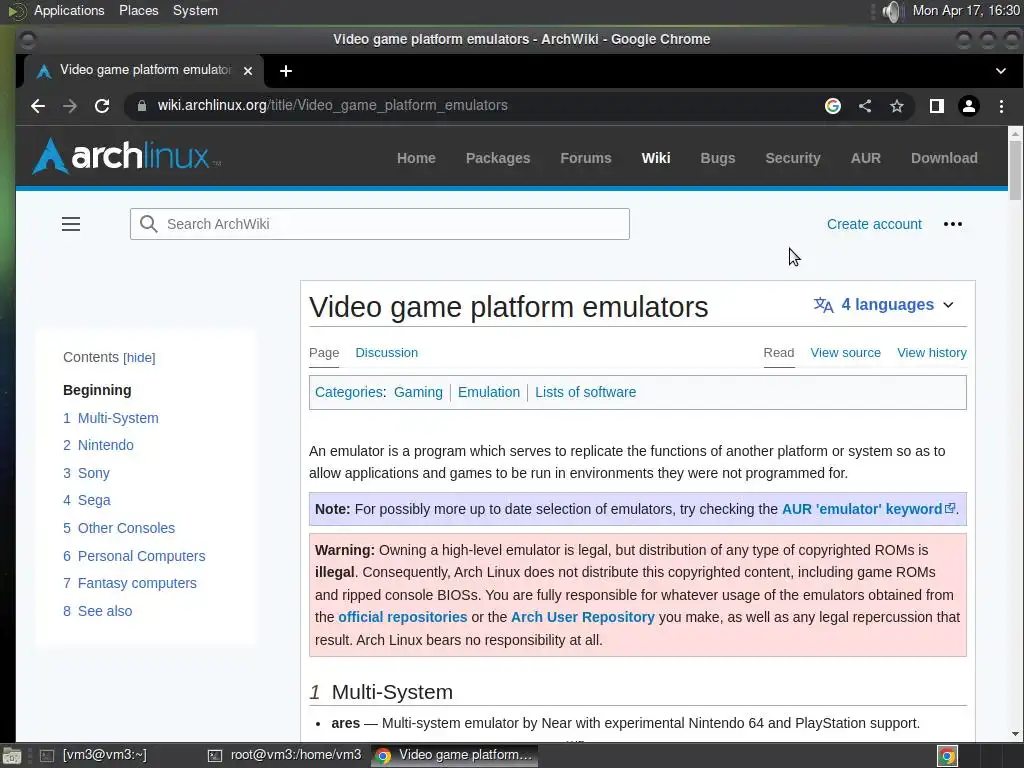The height and width of the screenshot is (768, 1024).
Task: Open the AUR nav item
Action: tap(865, 158)
